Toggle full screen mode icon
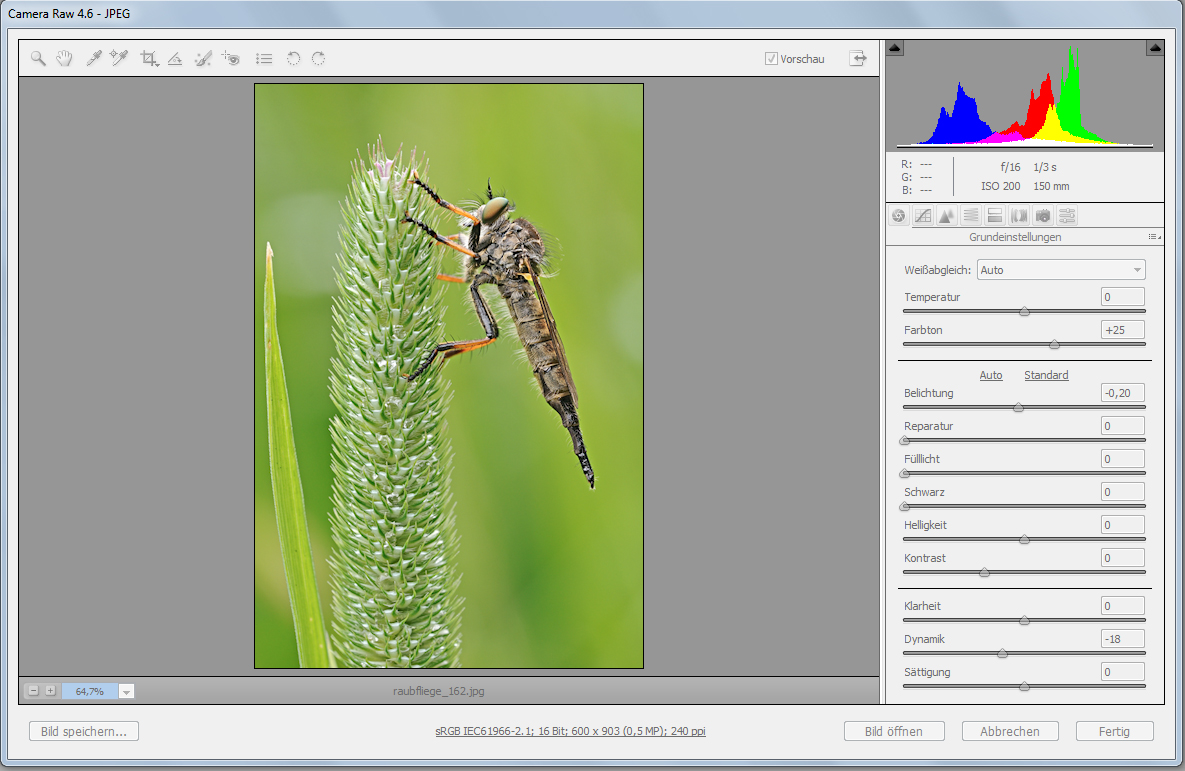 (858, 58)
